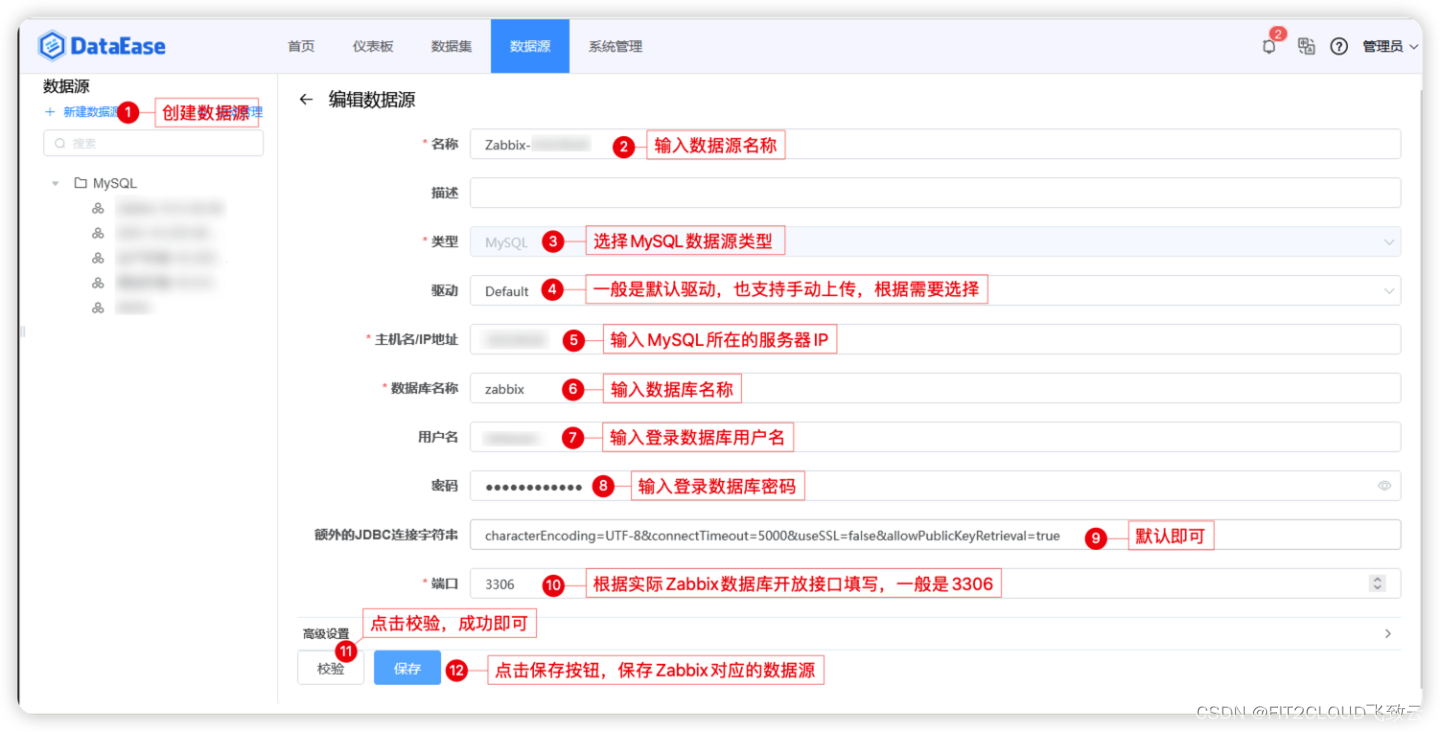Collapse the MySQL tree node arrow

56,184
